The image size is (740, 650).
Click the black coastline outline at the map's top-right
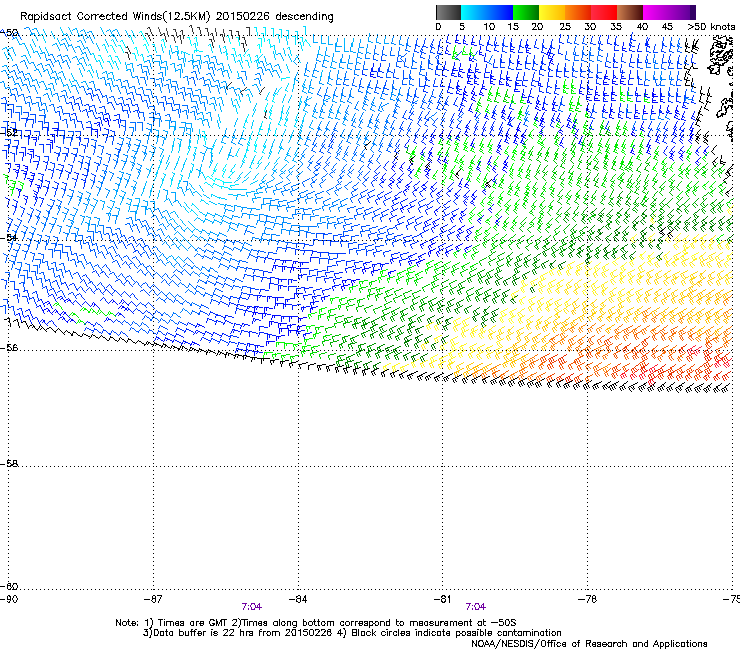click(720, 57)
